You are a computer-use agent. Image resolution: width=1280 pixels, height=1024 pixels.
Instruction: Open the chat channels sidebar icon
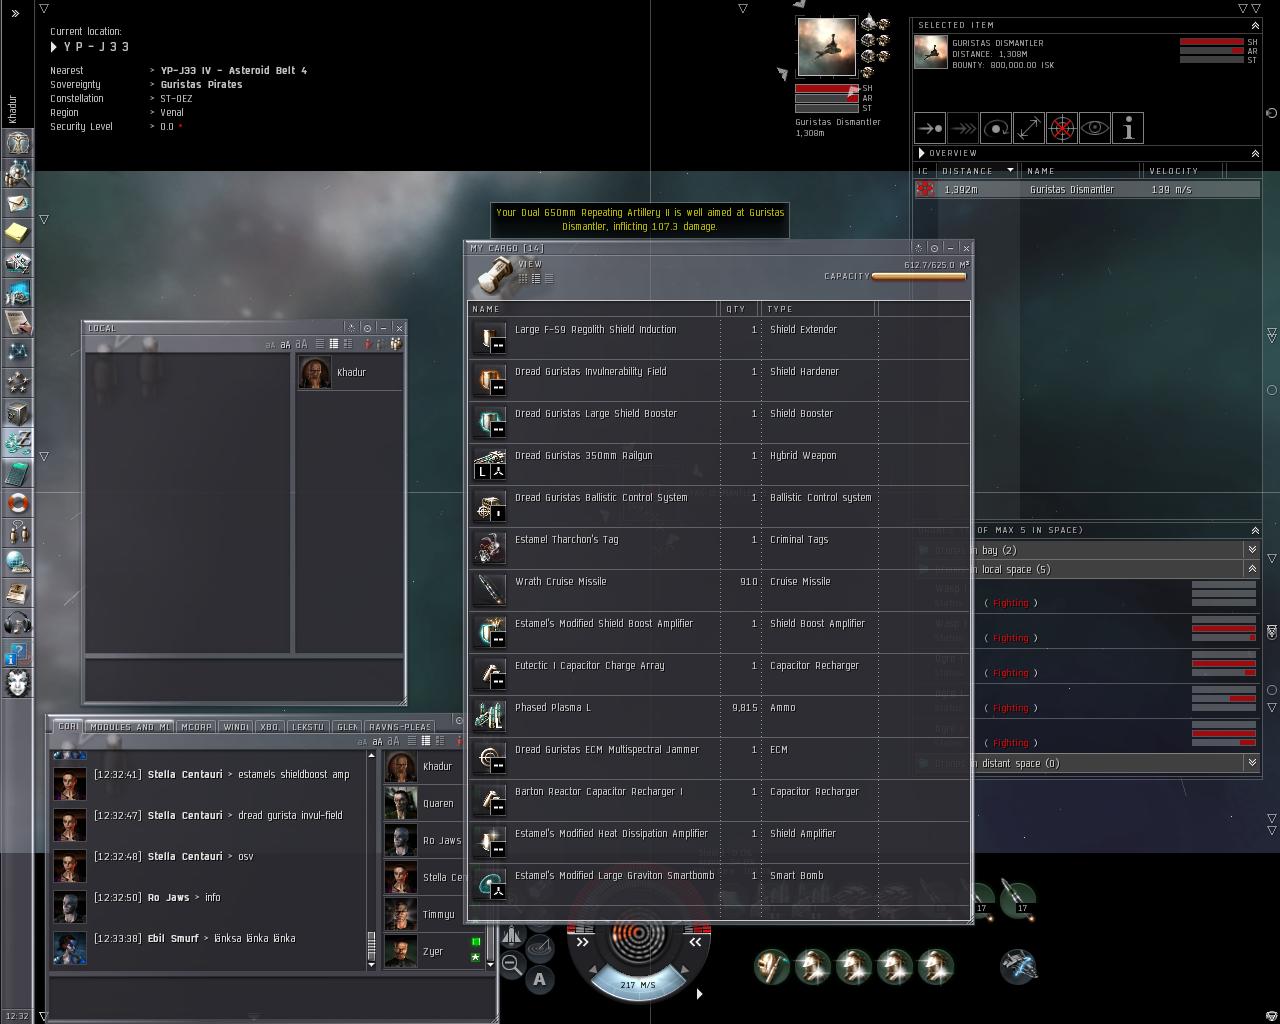(18, 532)
